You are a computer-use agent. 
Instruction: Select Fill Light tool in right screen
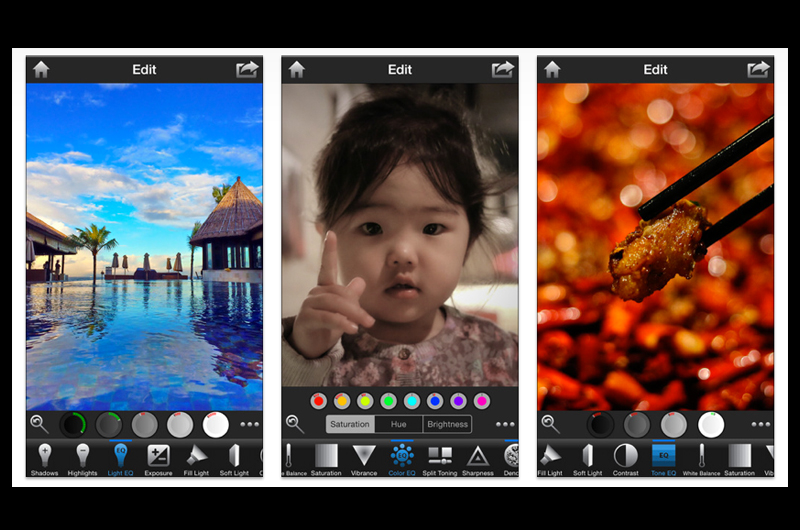pos(550,460)
